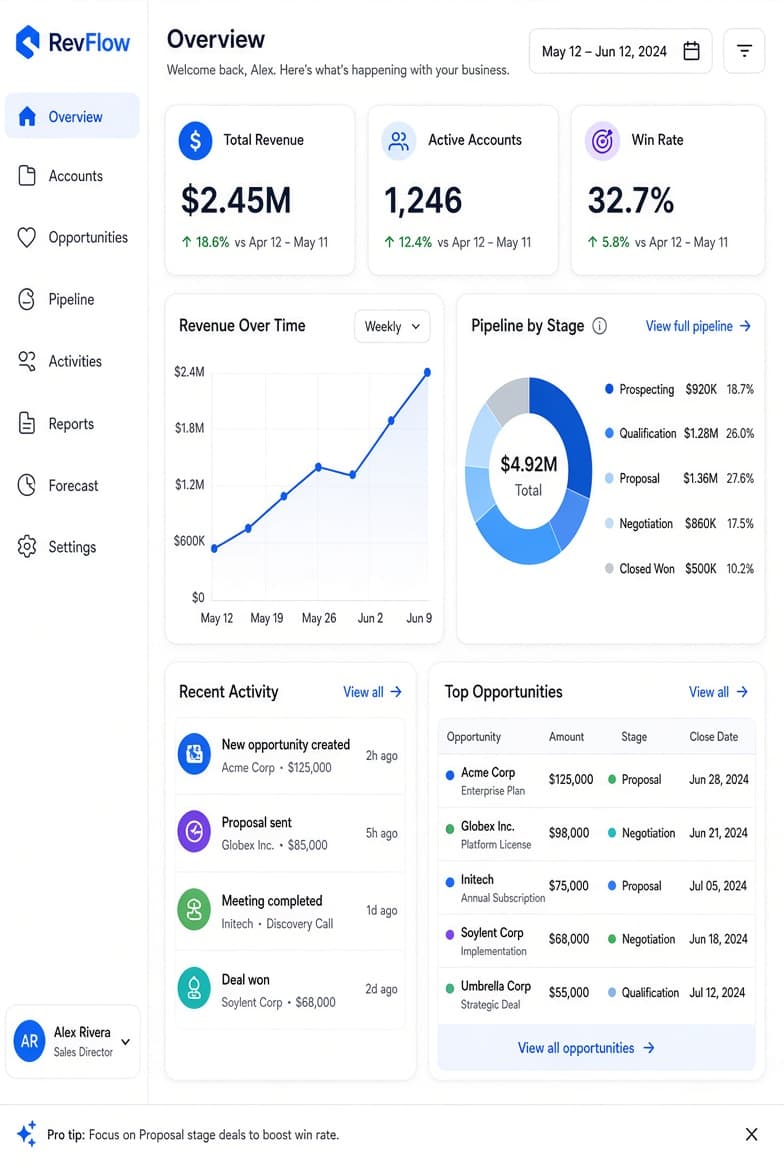784x1168 pixels.
Task: Open the May 12 – Jun 12, 2024 date picker
Action: click(x=620, y=51)
